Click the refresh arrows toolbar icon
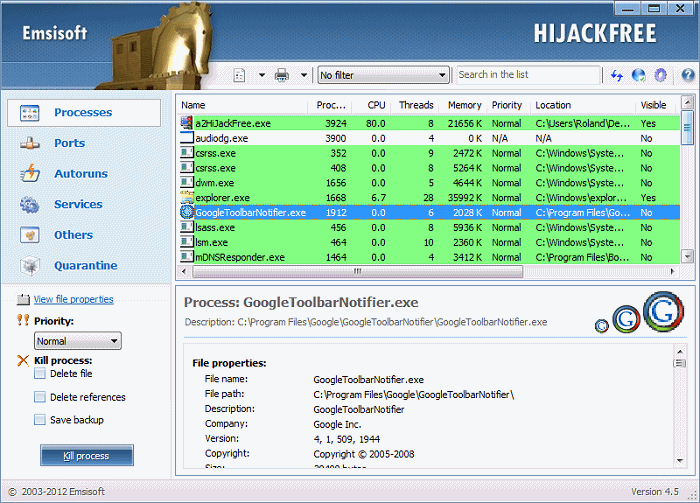 [x=617, y=75]
